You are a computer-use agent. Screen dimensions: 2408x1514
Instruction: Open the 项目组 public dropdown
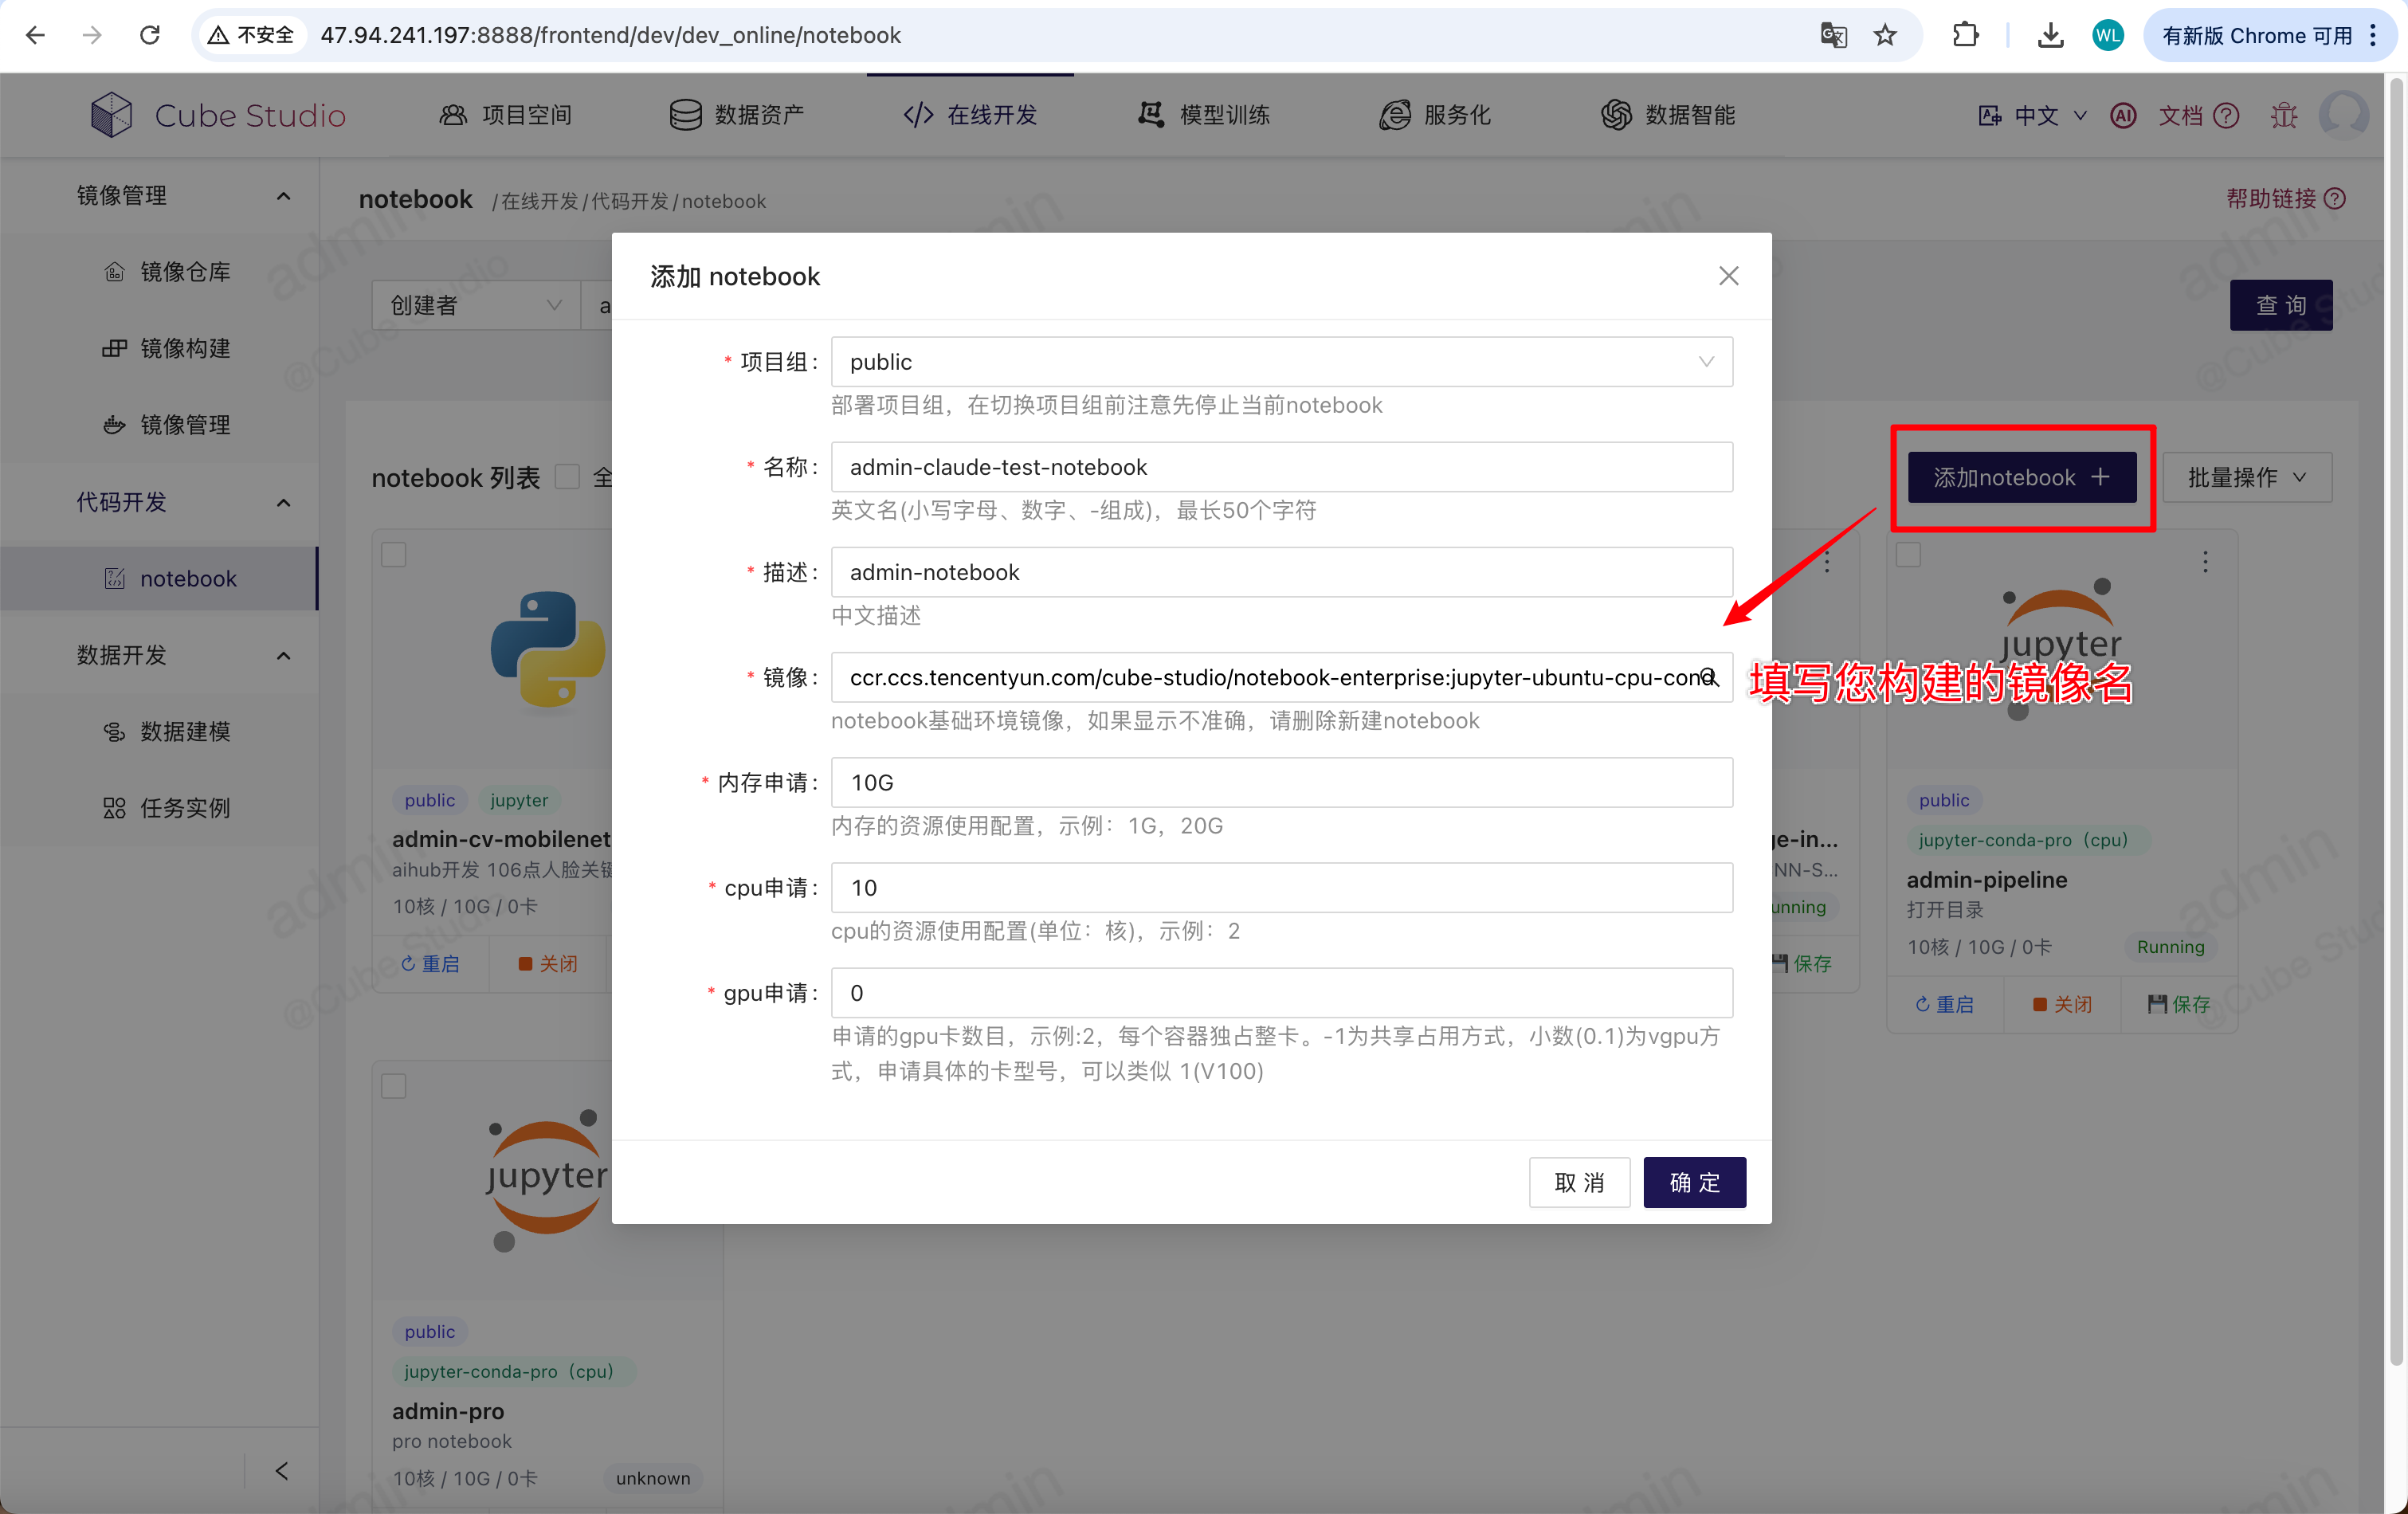coord(1281,362)
